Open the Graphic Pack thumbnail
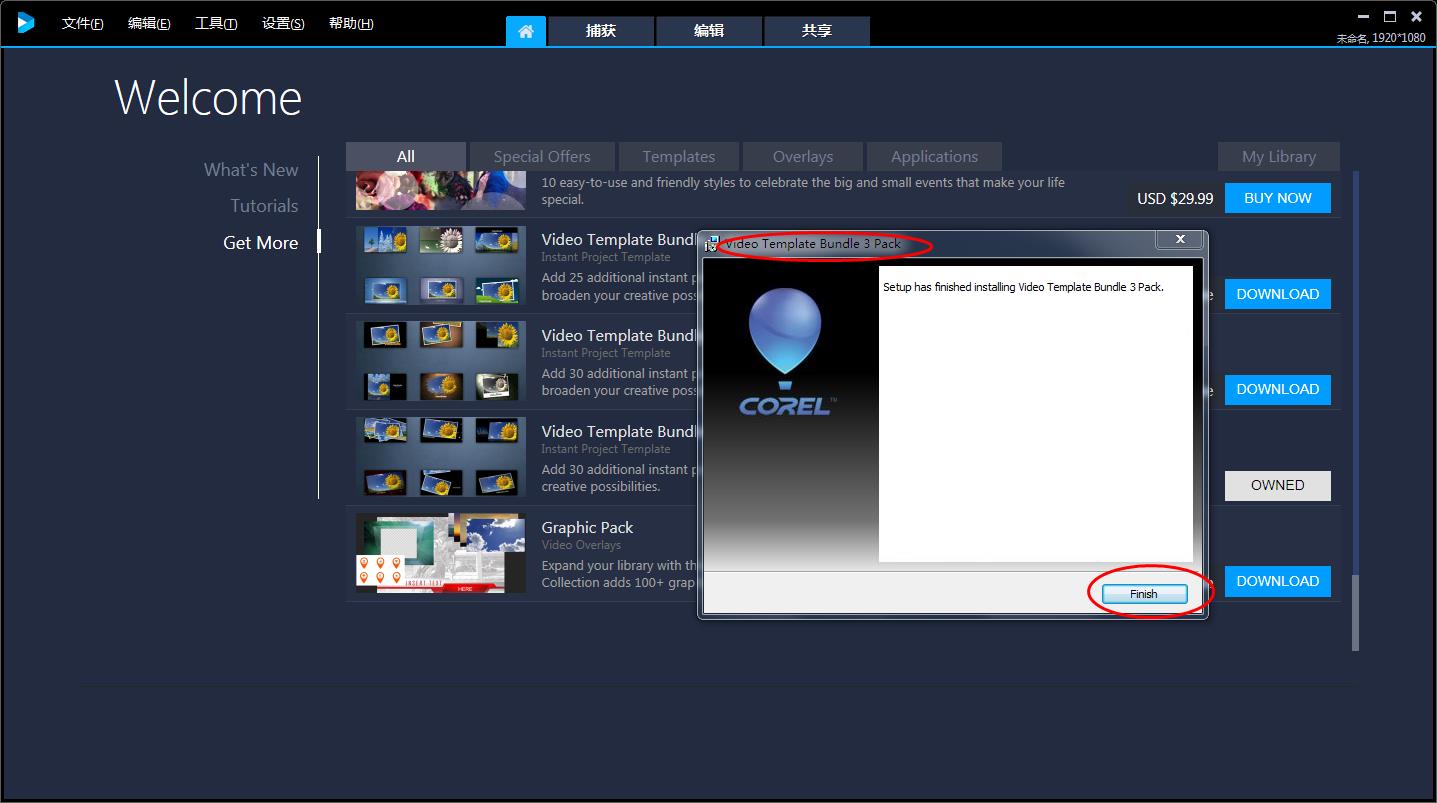This screenshot has height=803, width=1437. 441,553
